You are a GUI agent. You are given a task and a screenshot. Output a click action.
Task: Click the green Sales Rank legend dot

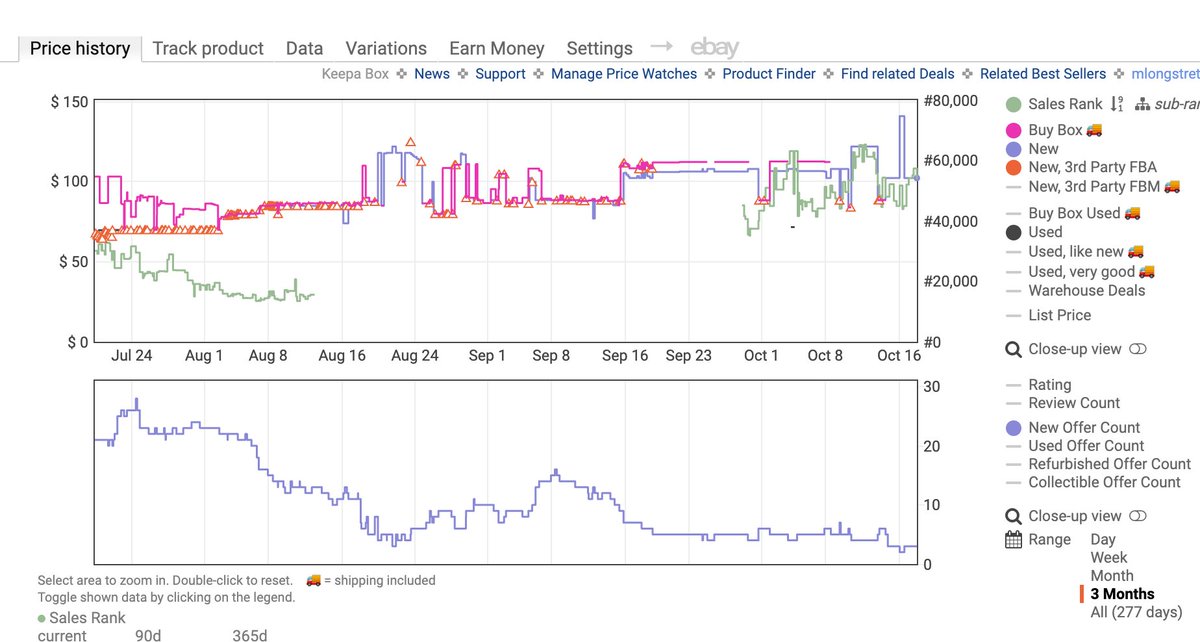click(1014, 104)
